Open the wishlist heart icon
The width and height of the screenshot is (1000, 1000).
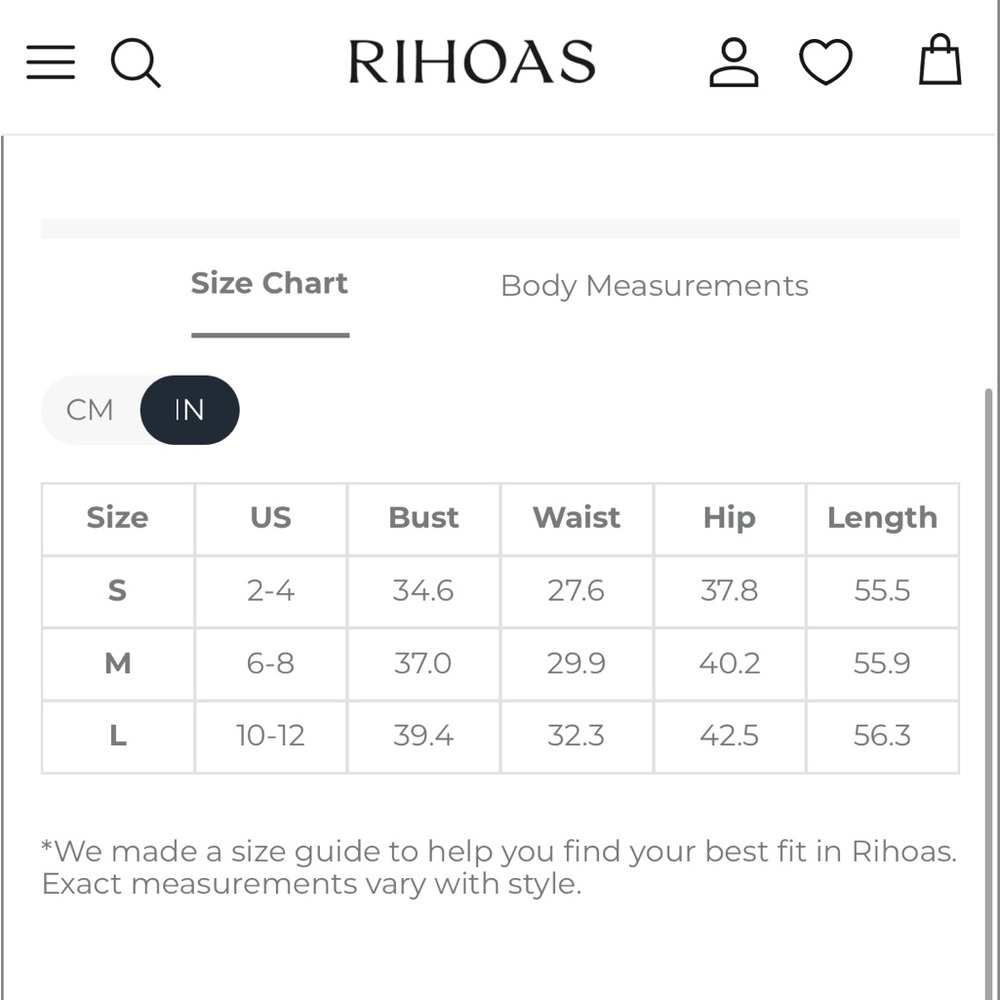[825, 62]
